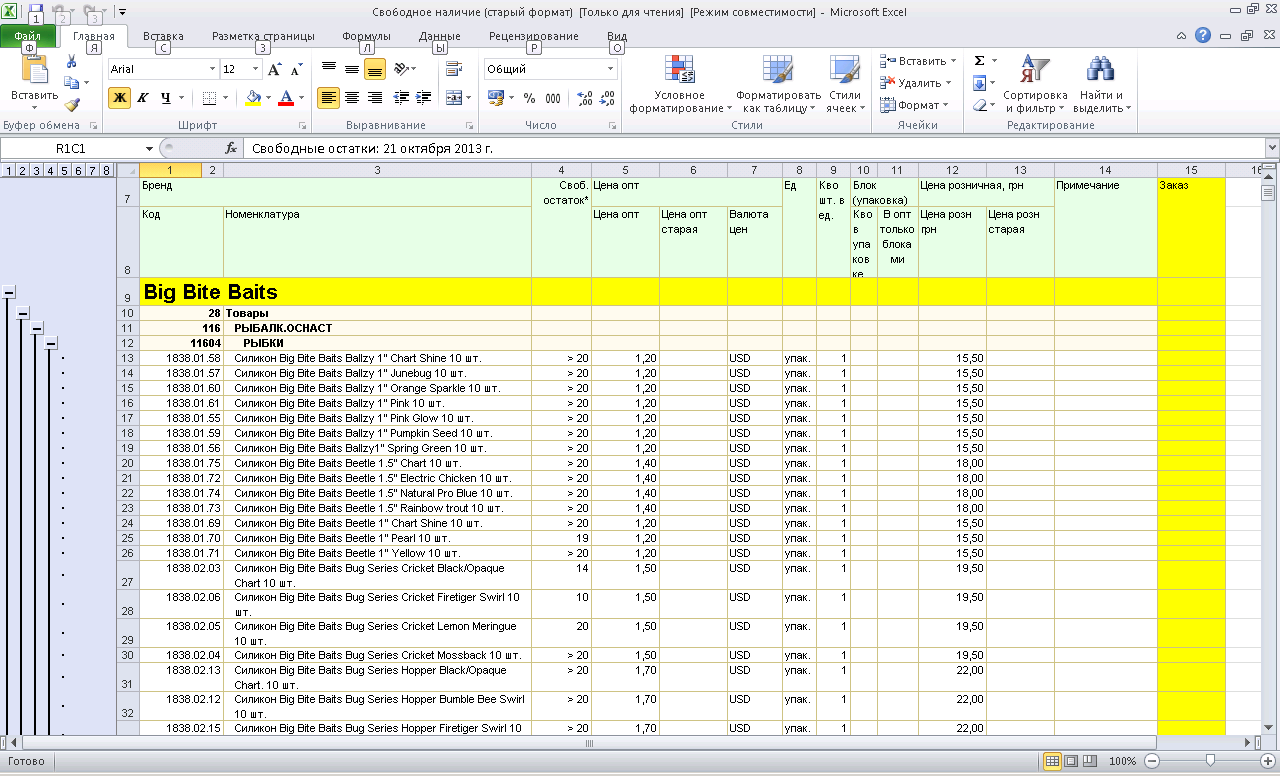Open Форматировать как таблицу gallery

(x=778, y=84)
